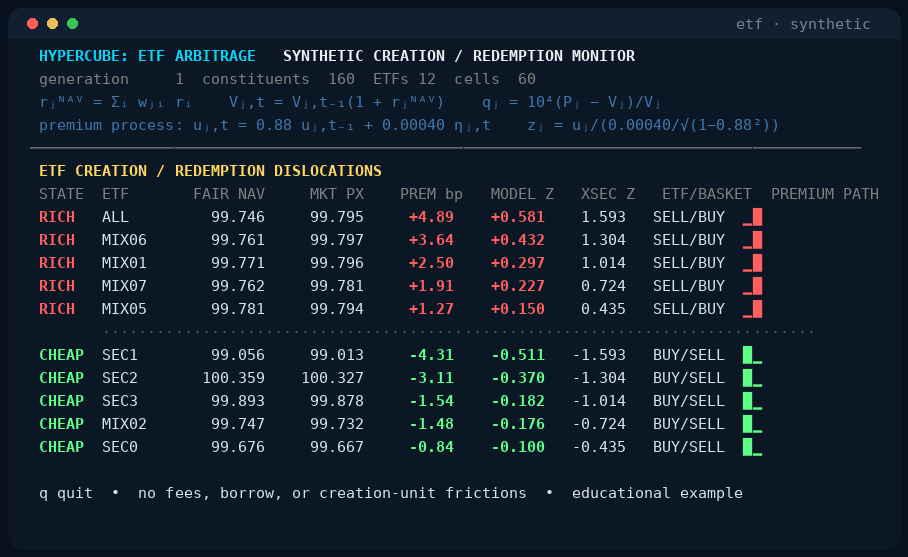Click fair NAV value 100.359
The width and height of the screenshot is (908, 557).
point(233,378)
